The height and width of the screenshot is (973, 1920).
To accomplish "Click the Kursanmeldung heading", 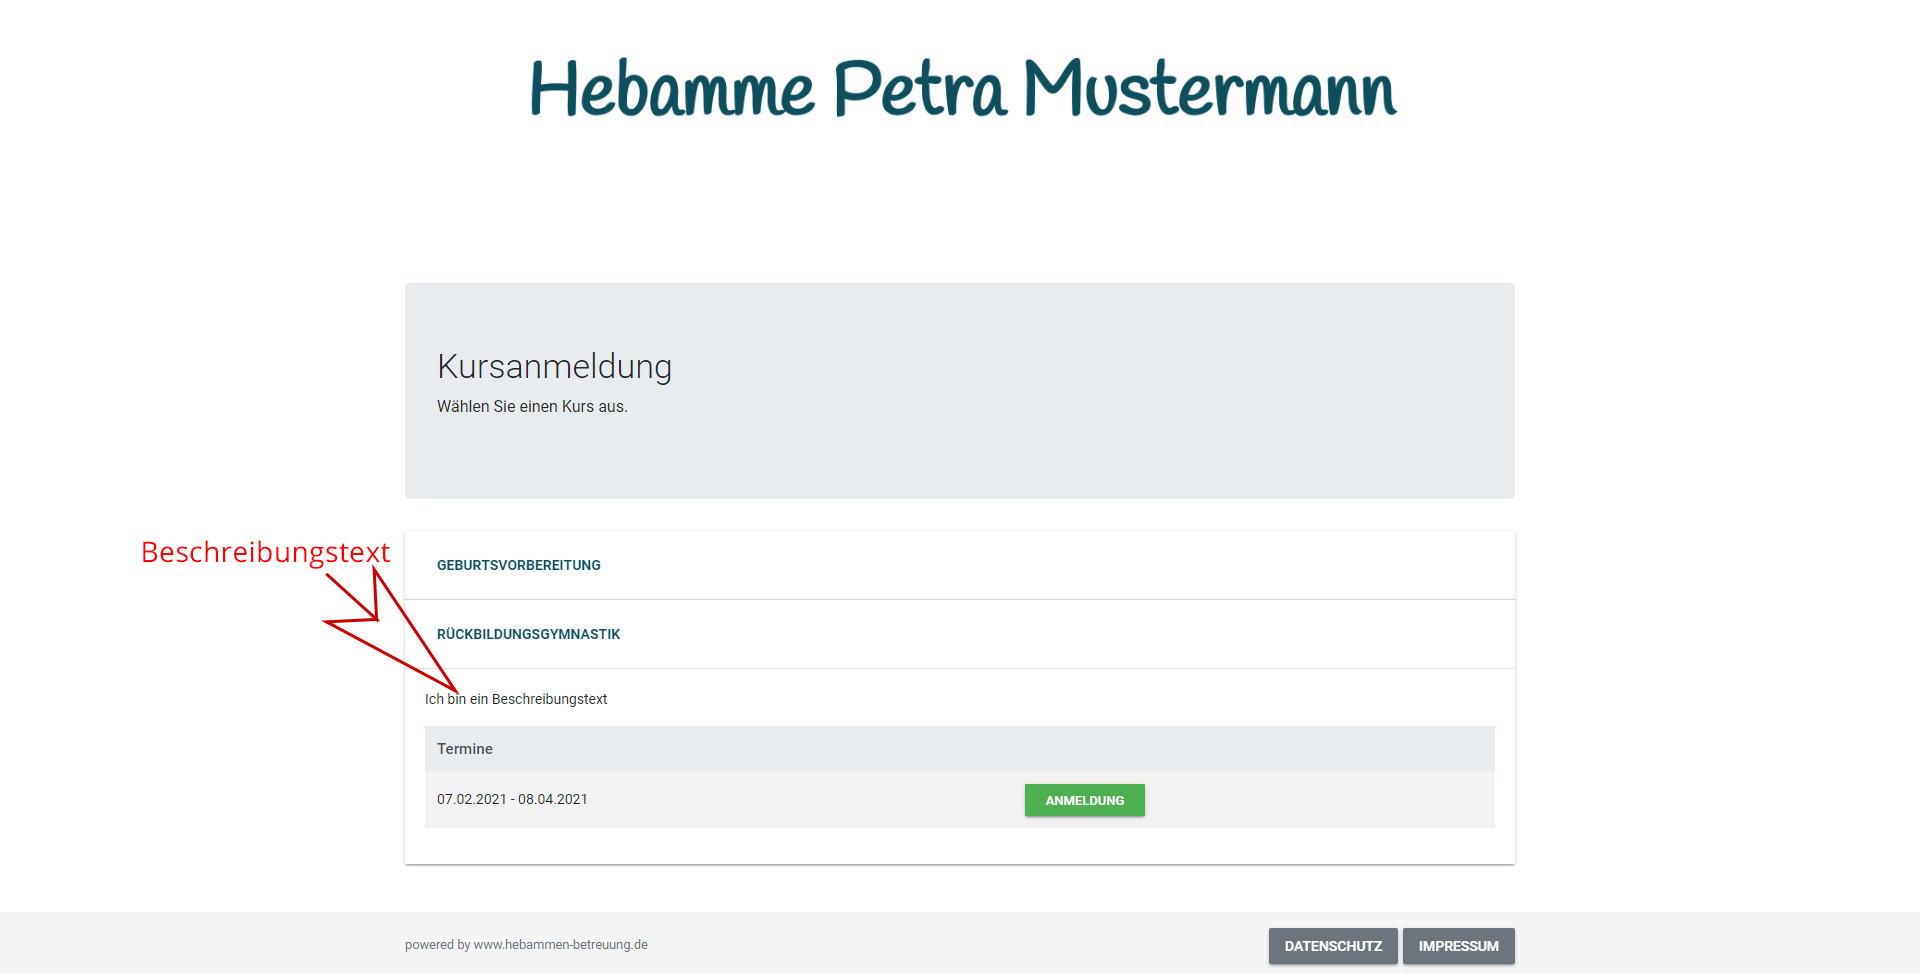I will (554, 367).
